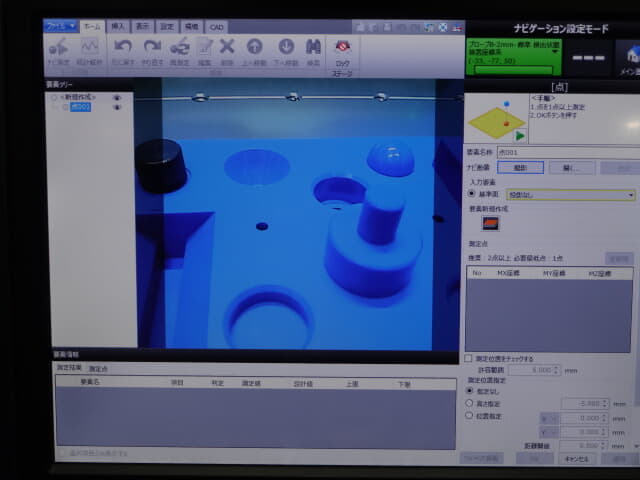Viewport: 640px width, 480px height.
Task: Click the green play arrow on guide image
Action: (x=520, y=136)
